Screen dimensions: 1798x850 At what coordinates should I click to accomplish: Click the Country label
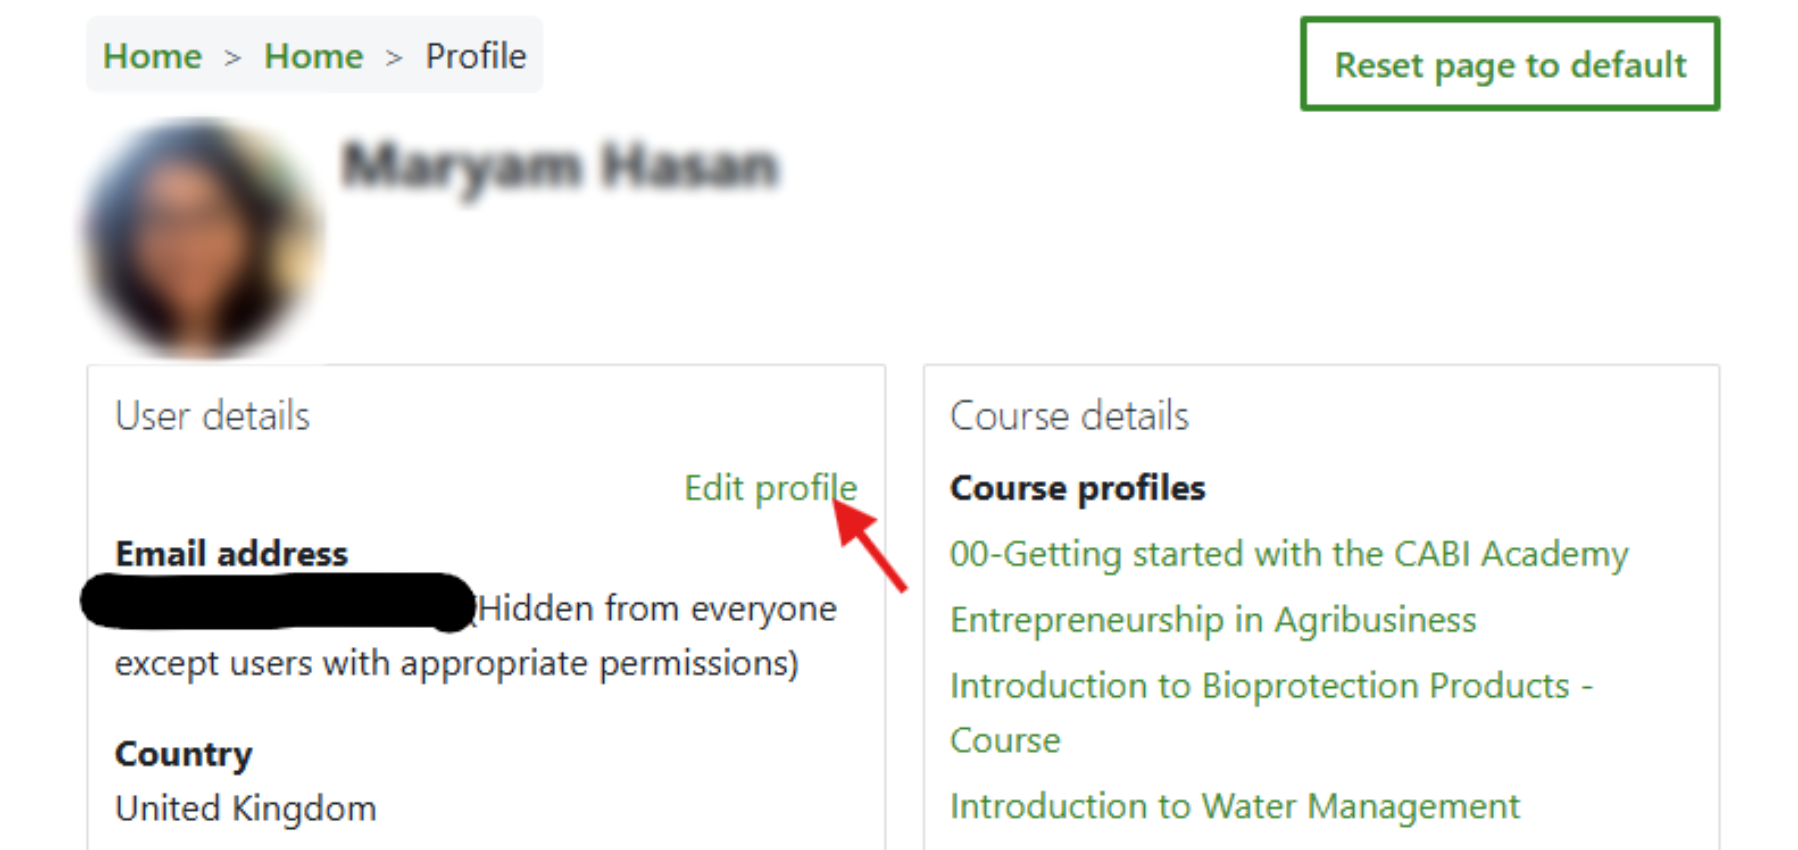click(183, 754)
